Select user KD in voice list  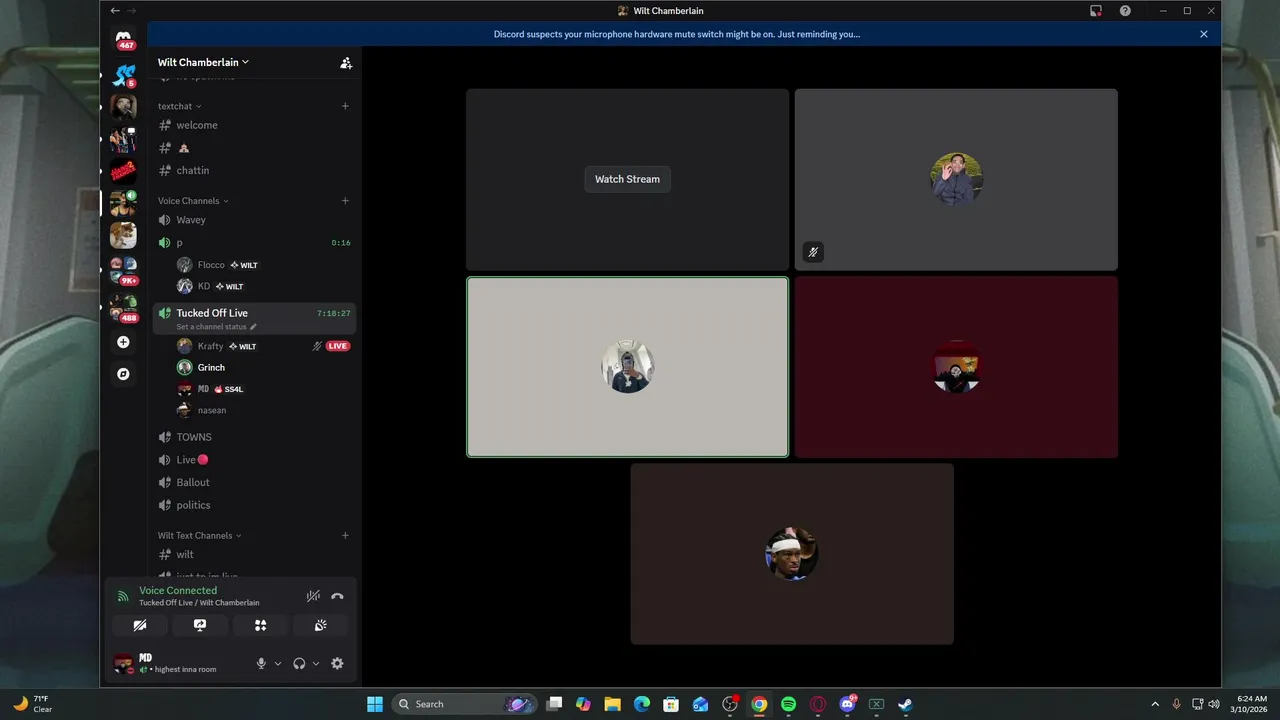click(264, 286)
